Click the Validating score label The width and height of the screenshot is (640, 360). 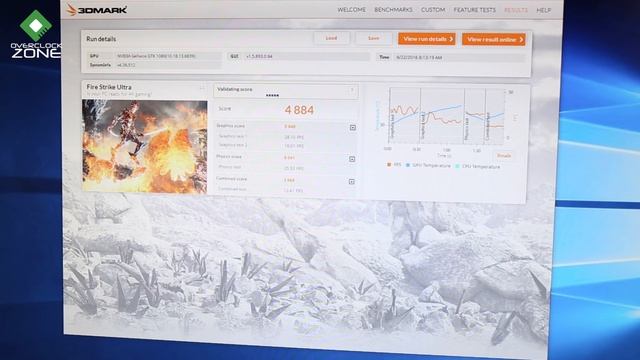pos(235,89)
